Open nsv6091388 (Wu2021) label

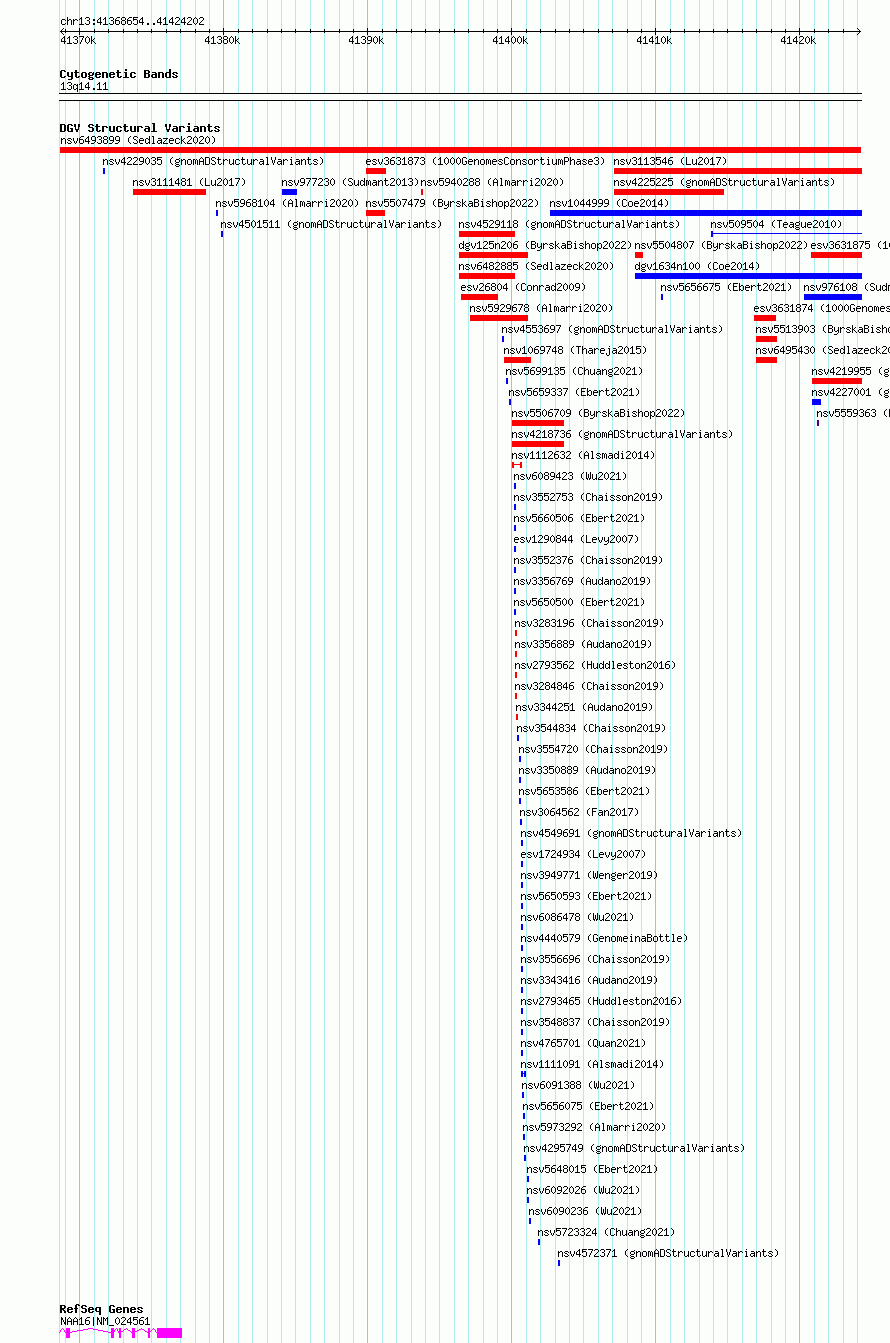[x=579, y=1085]
